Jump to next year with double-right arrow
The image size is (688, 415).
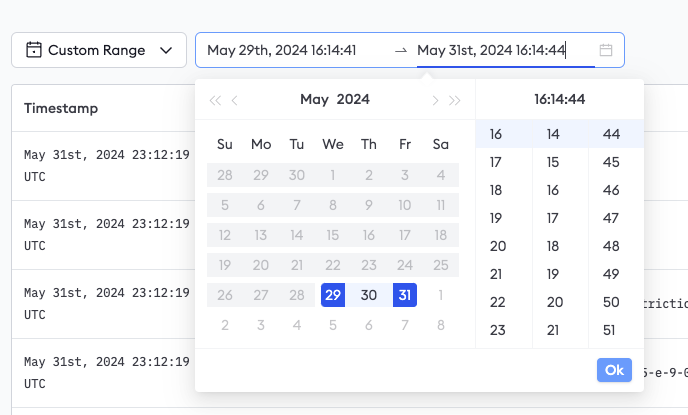455,100
